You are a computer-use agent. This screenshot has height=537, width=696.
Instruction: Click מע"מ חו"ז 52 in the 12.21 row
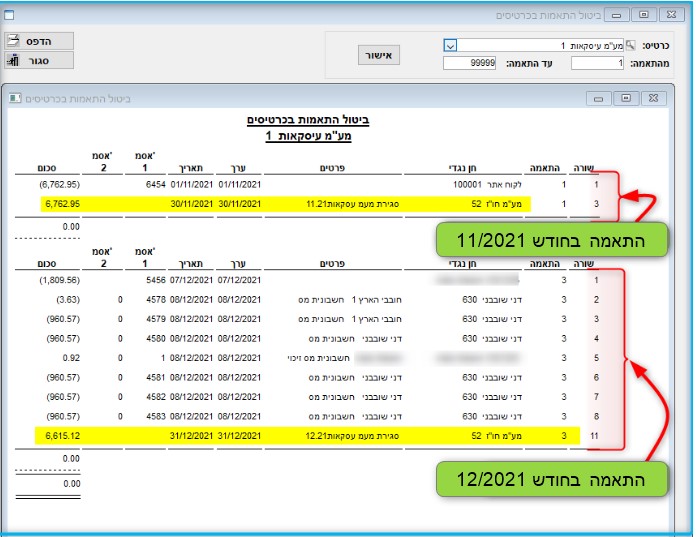[x=496, y=436]
